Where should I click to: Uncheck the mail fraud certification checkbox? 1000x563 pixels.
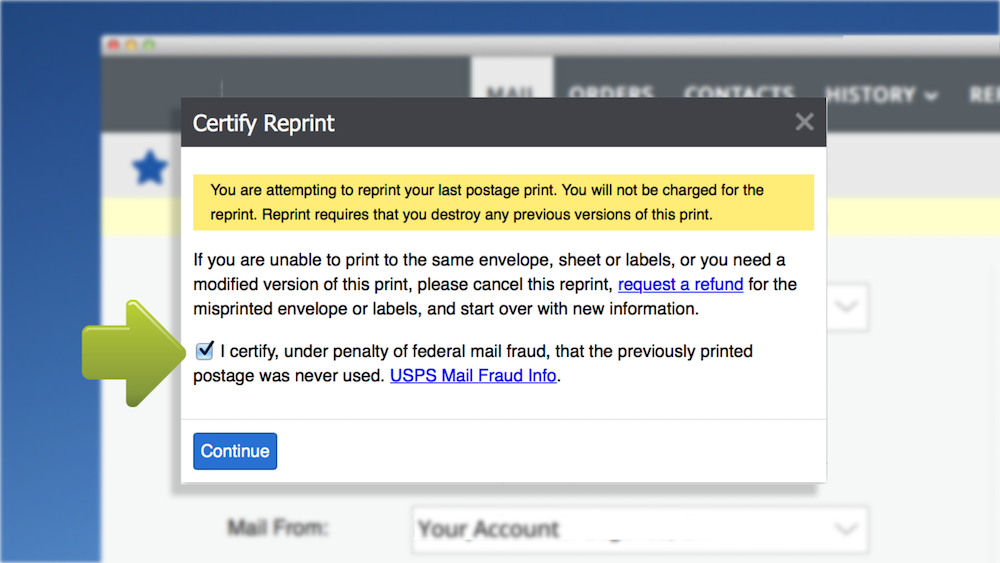(x=205, y=350)
